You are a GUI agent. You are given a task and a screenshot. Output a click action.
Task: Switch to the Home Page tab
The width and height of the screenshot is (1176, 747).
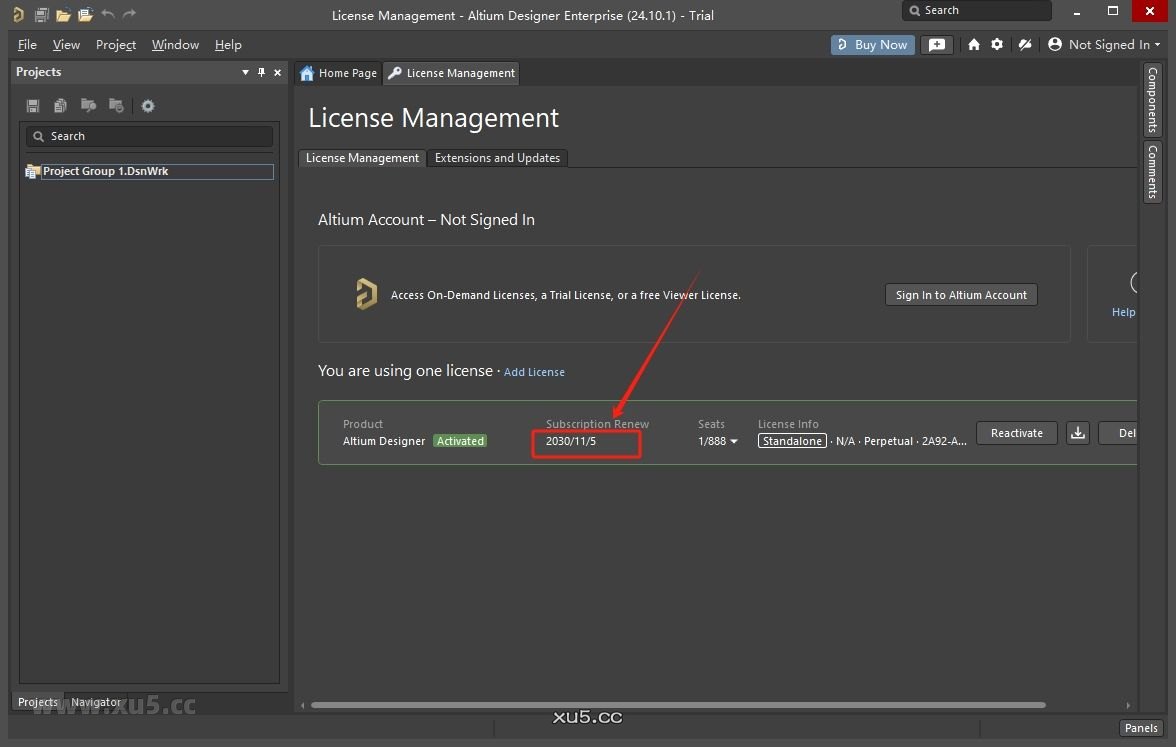(x=338, y=73)
